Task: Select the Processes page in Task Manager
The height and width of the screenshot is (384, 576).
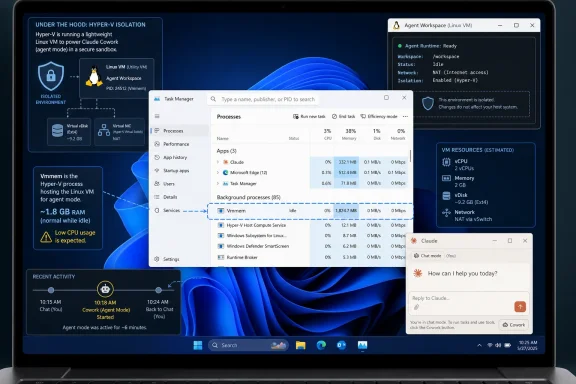Action: coord(180,131)
